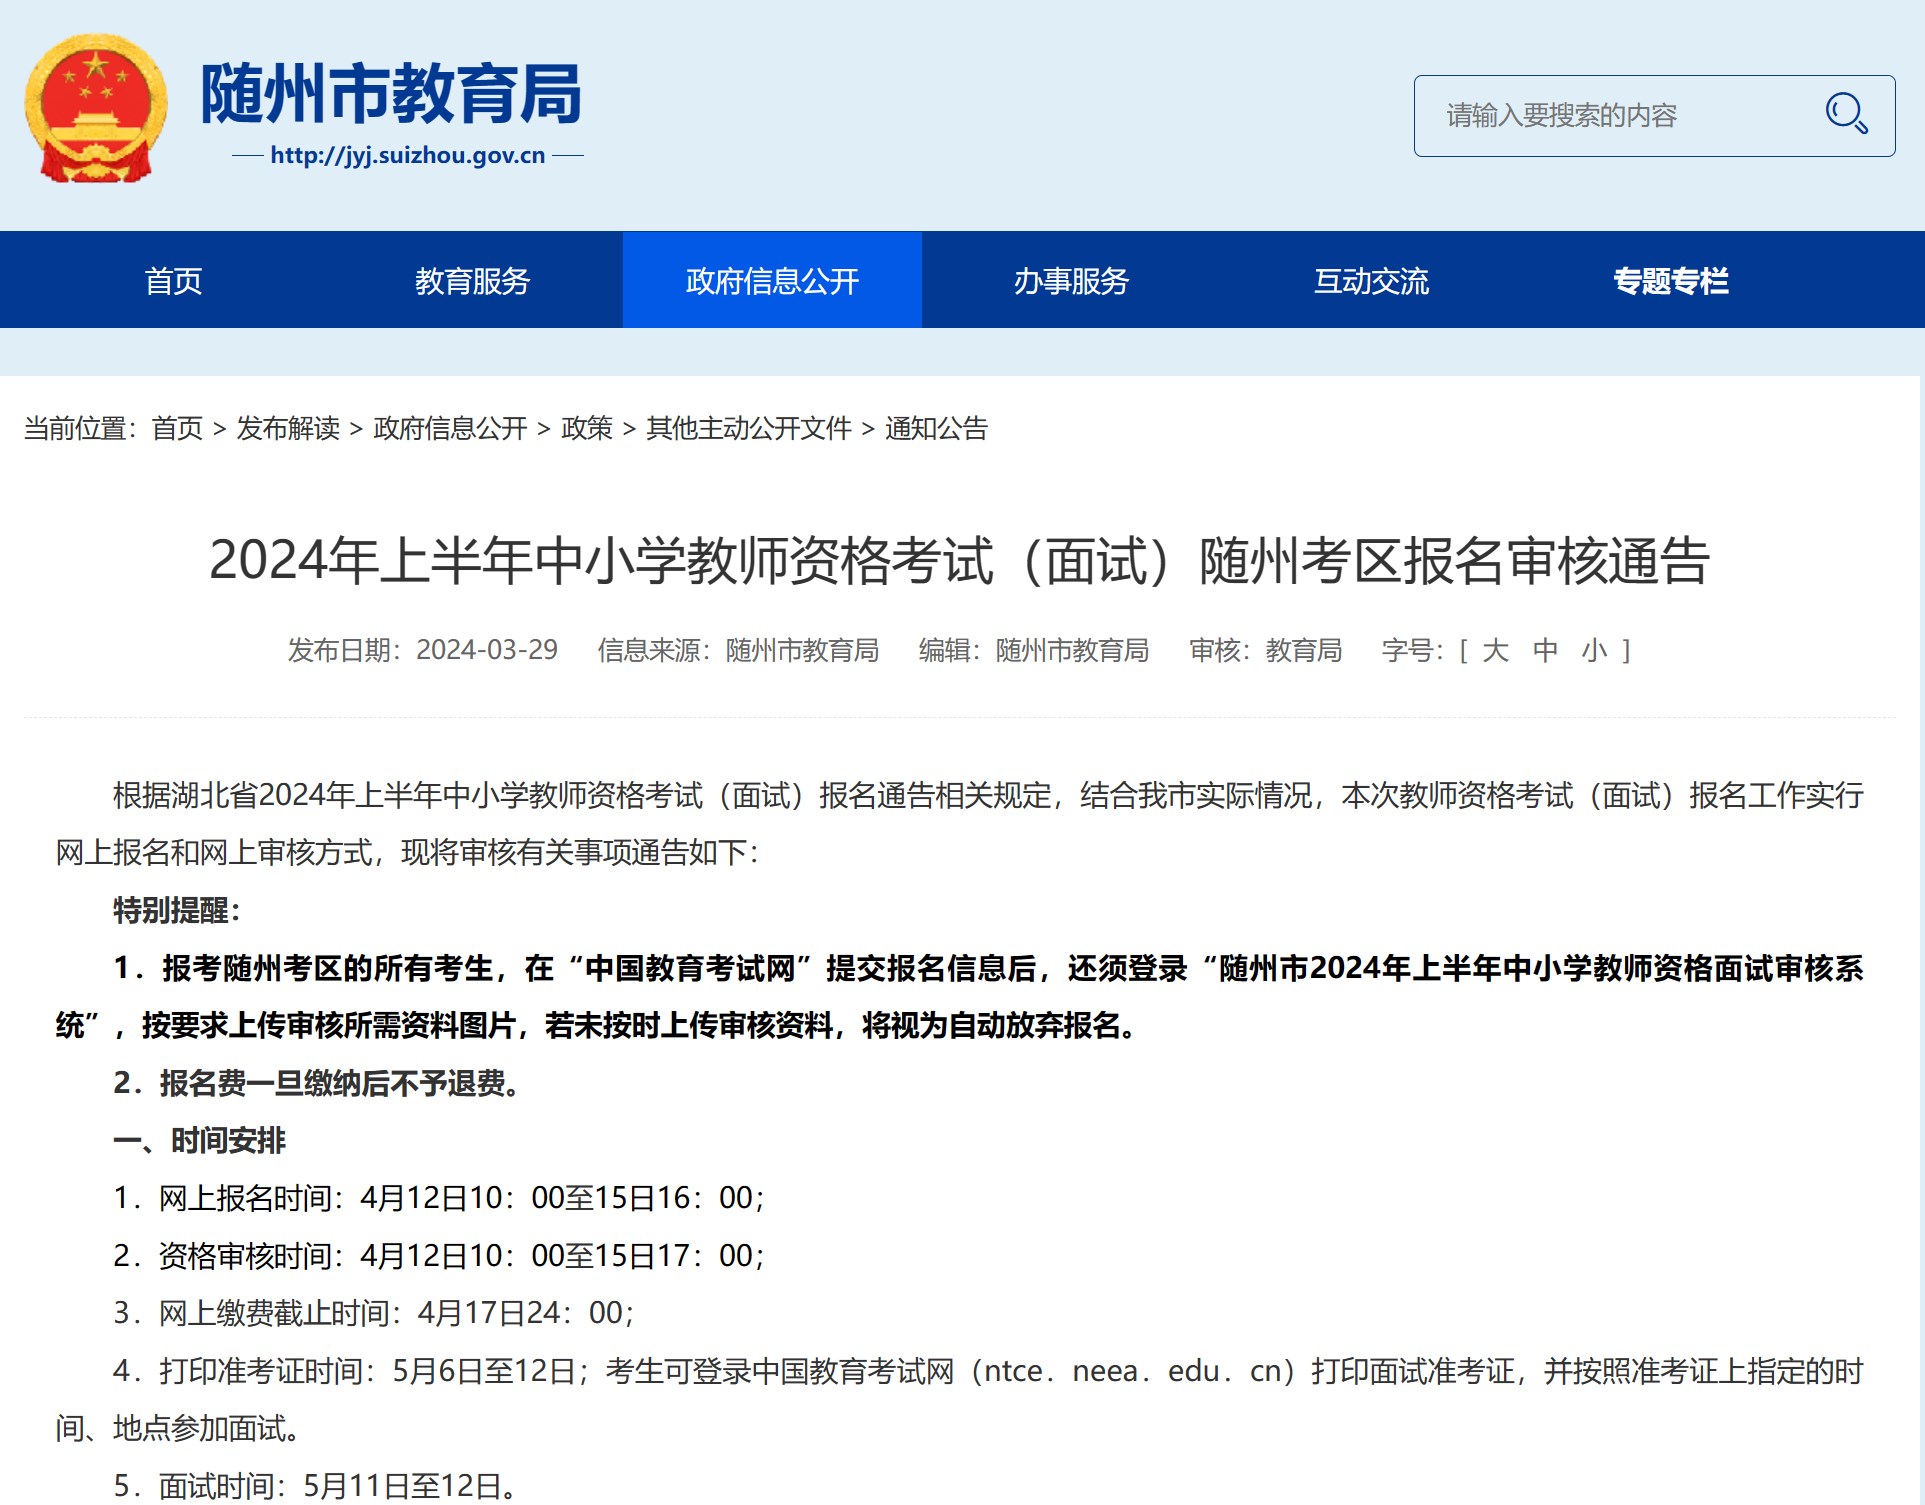Open the 办事服务 navigation item

(1071, 281)
